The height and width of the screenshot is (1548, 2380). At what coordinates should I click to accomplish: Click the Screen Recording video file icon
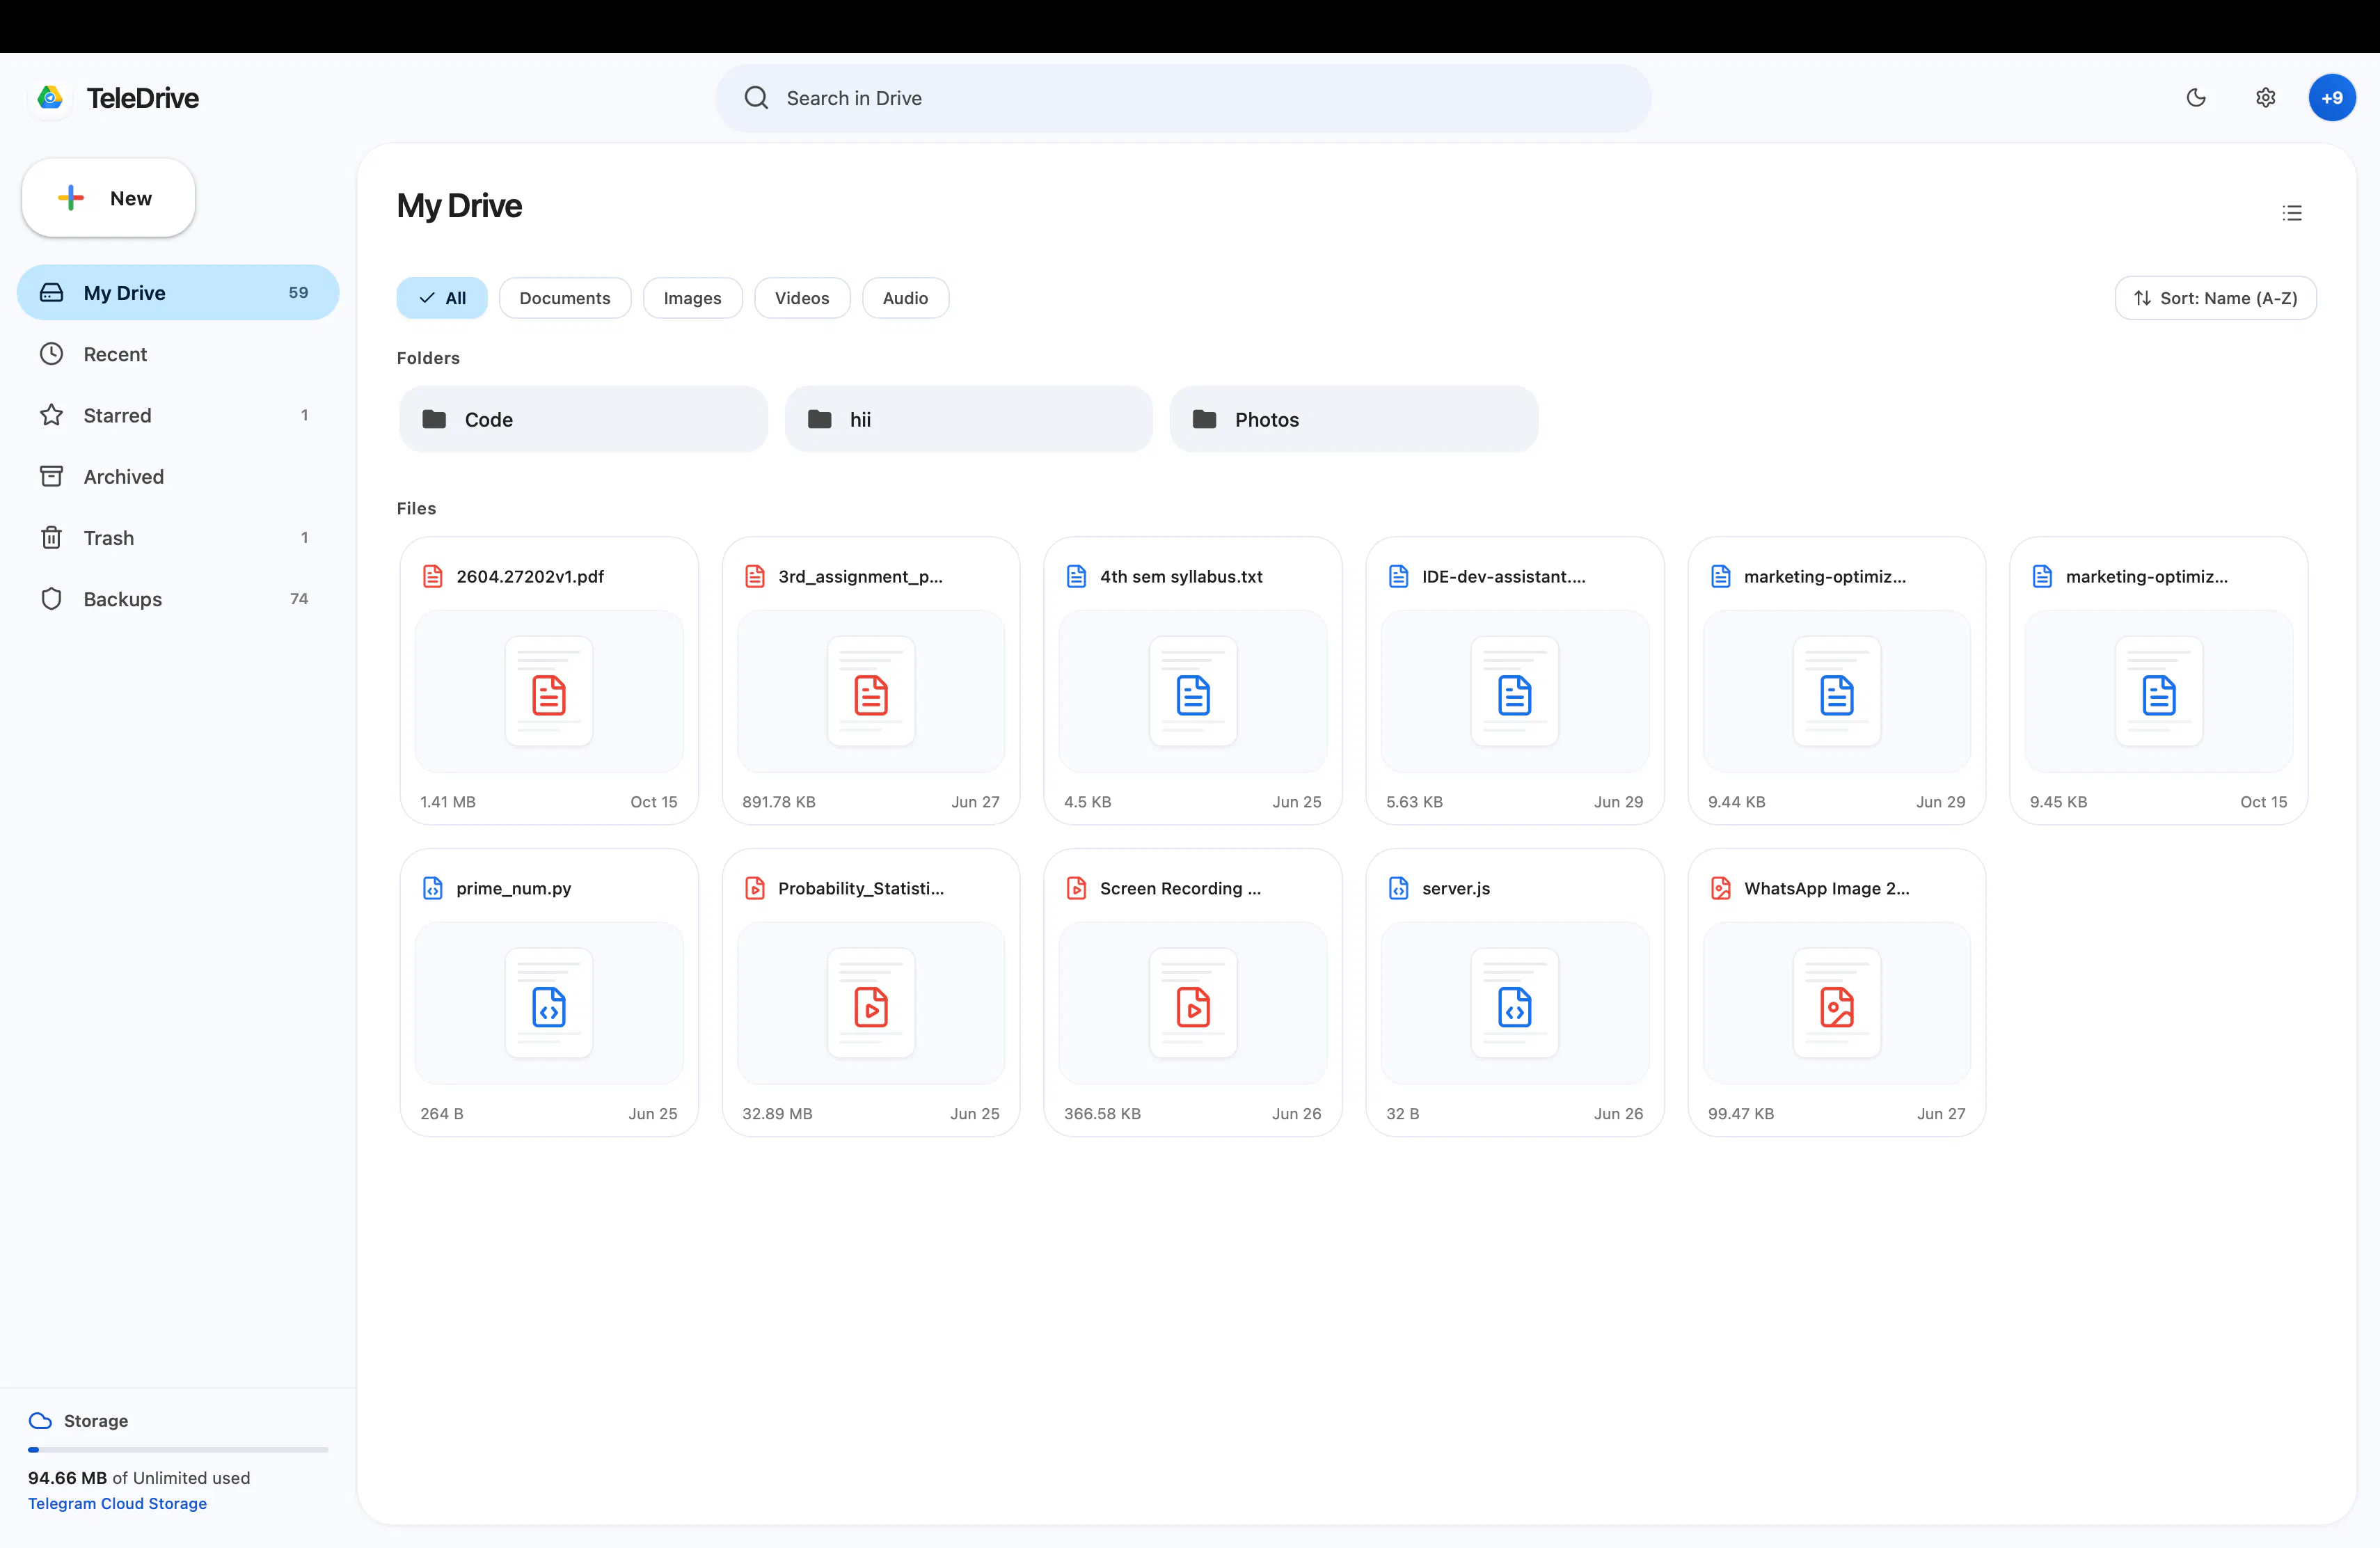(x=1077, y=888)
